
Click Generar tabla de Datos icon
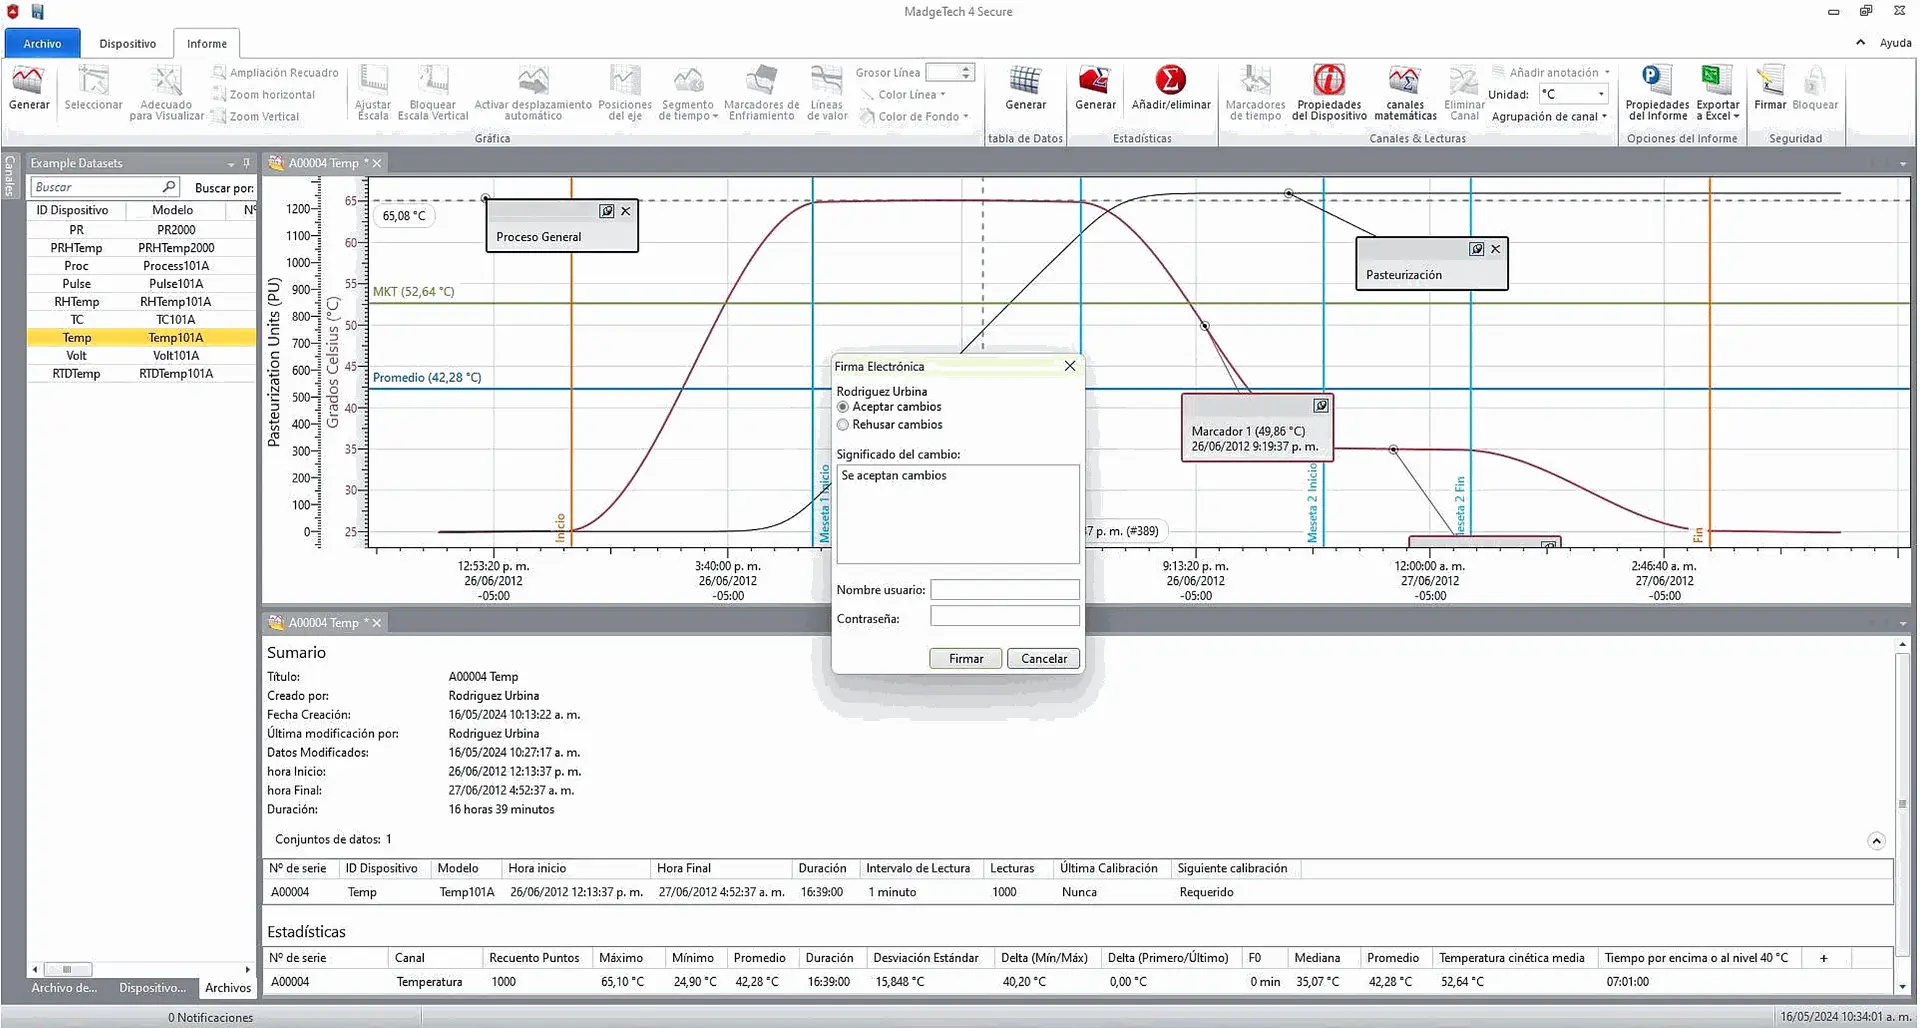1025,88
